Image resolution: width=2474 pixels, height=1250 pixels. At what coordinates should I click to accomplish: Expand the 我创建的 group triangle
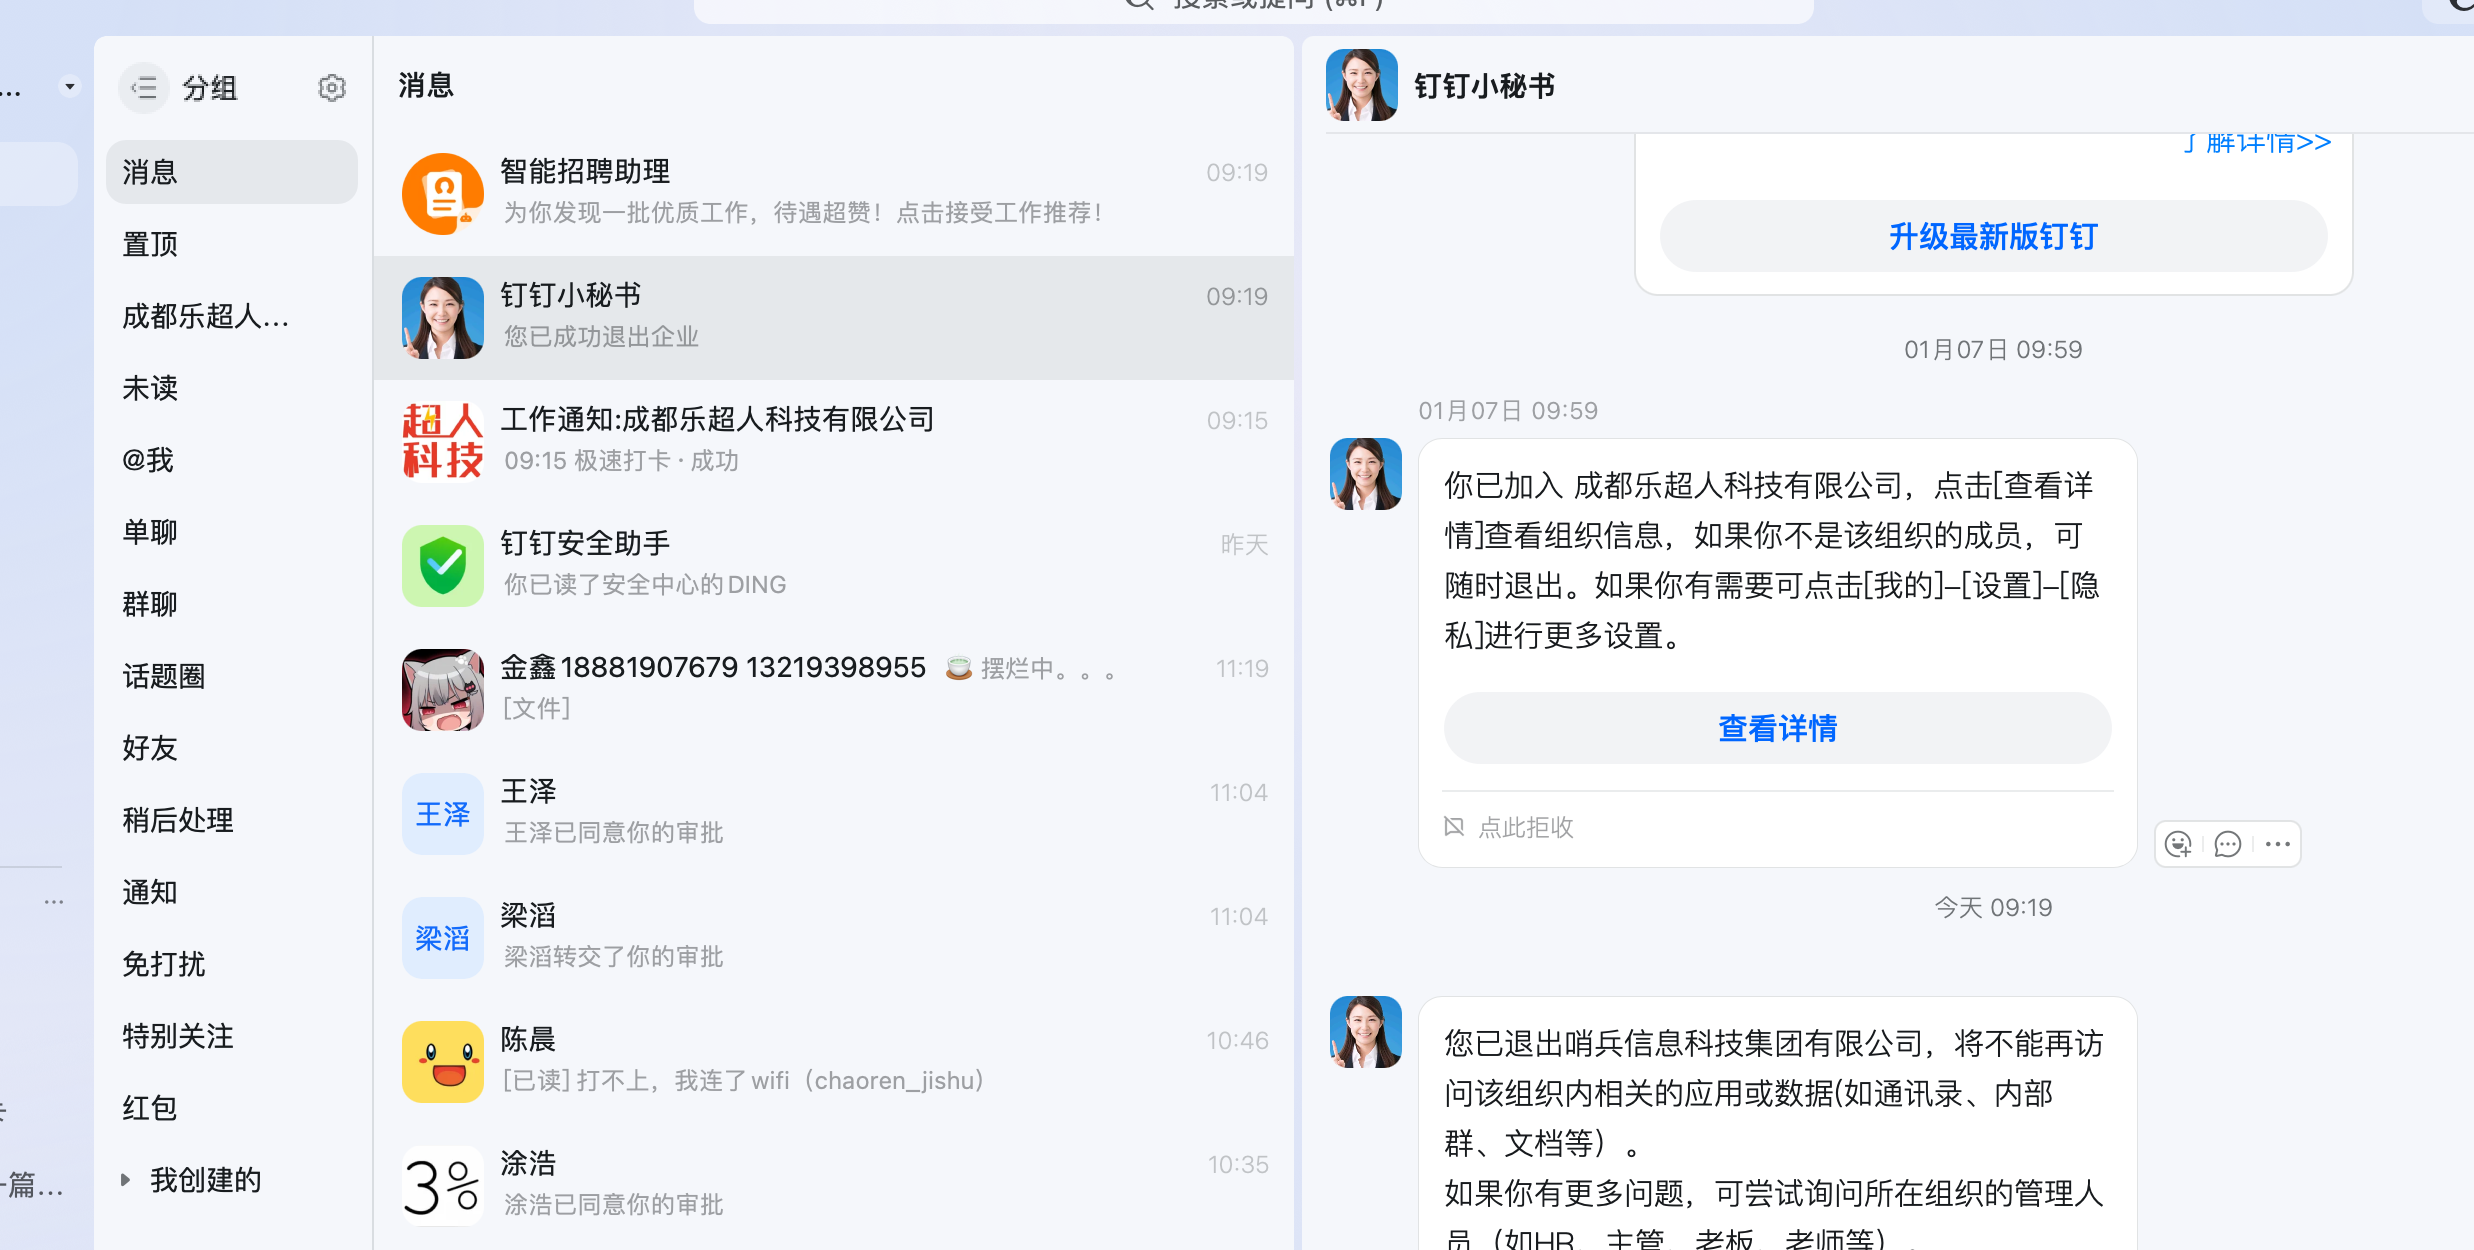click(x=126, y=1180)
